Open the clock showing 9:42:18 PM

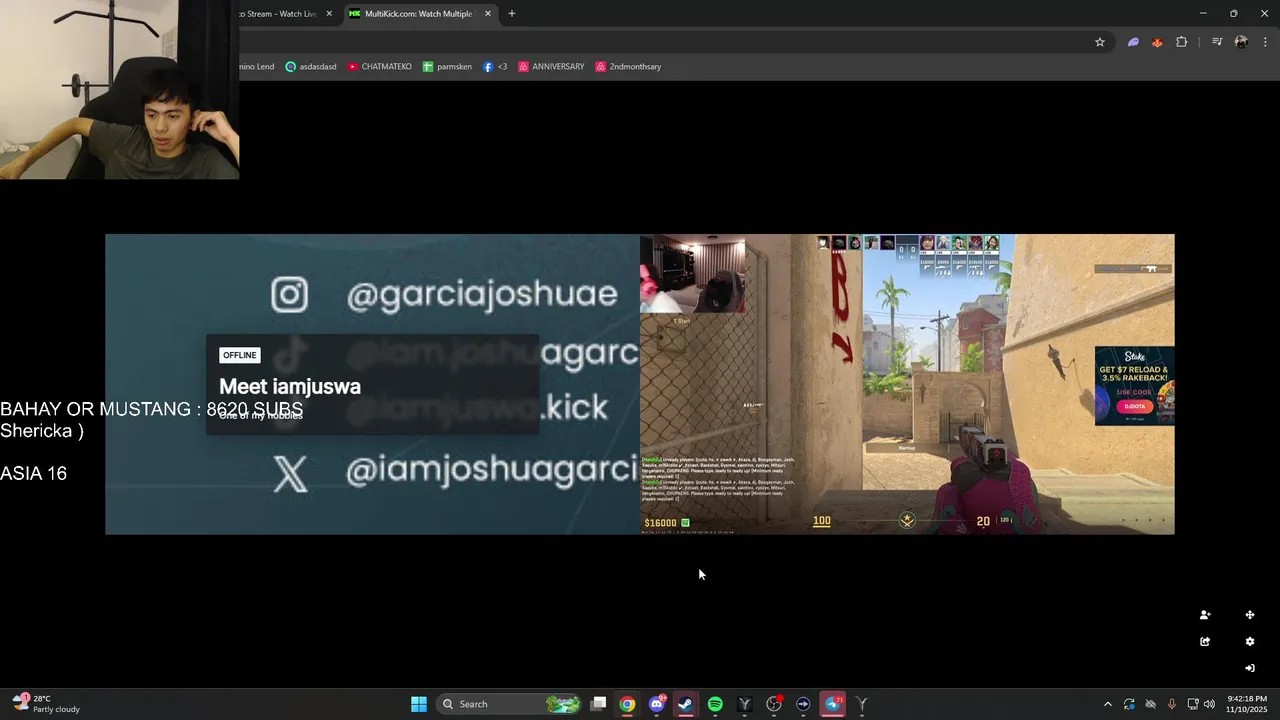1246,704
